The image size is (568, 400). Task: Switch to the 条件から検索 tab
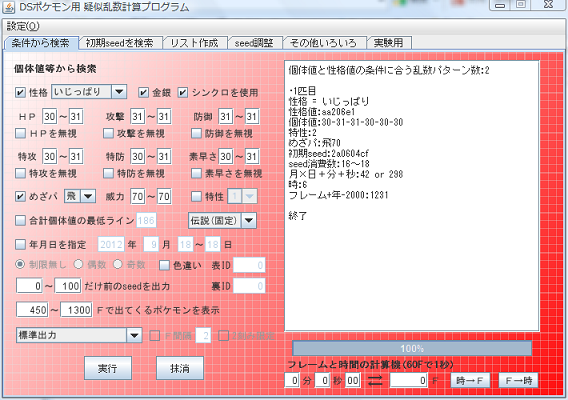(41, 43)
